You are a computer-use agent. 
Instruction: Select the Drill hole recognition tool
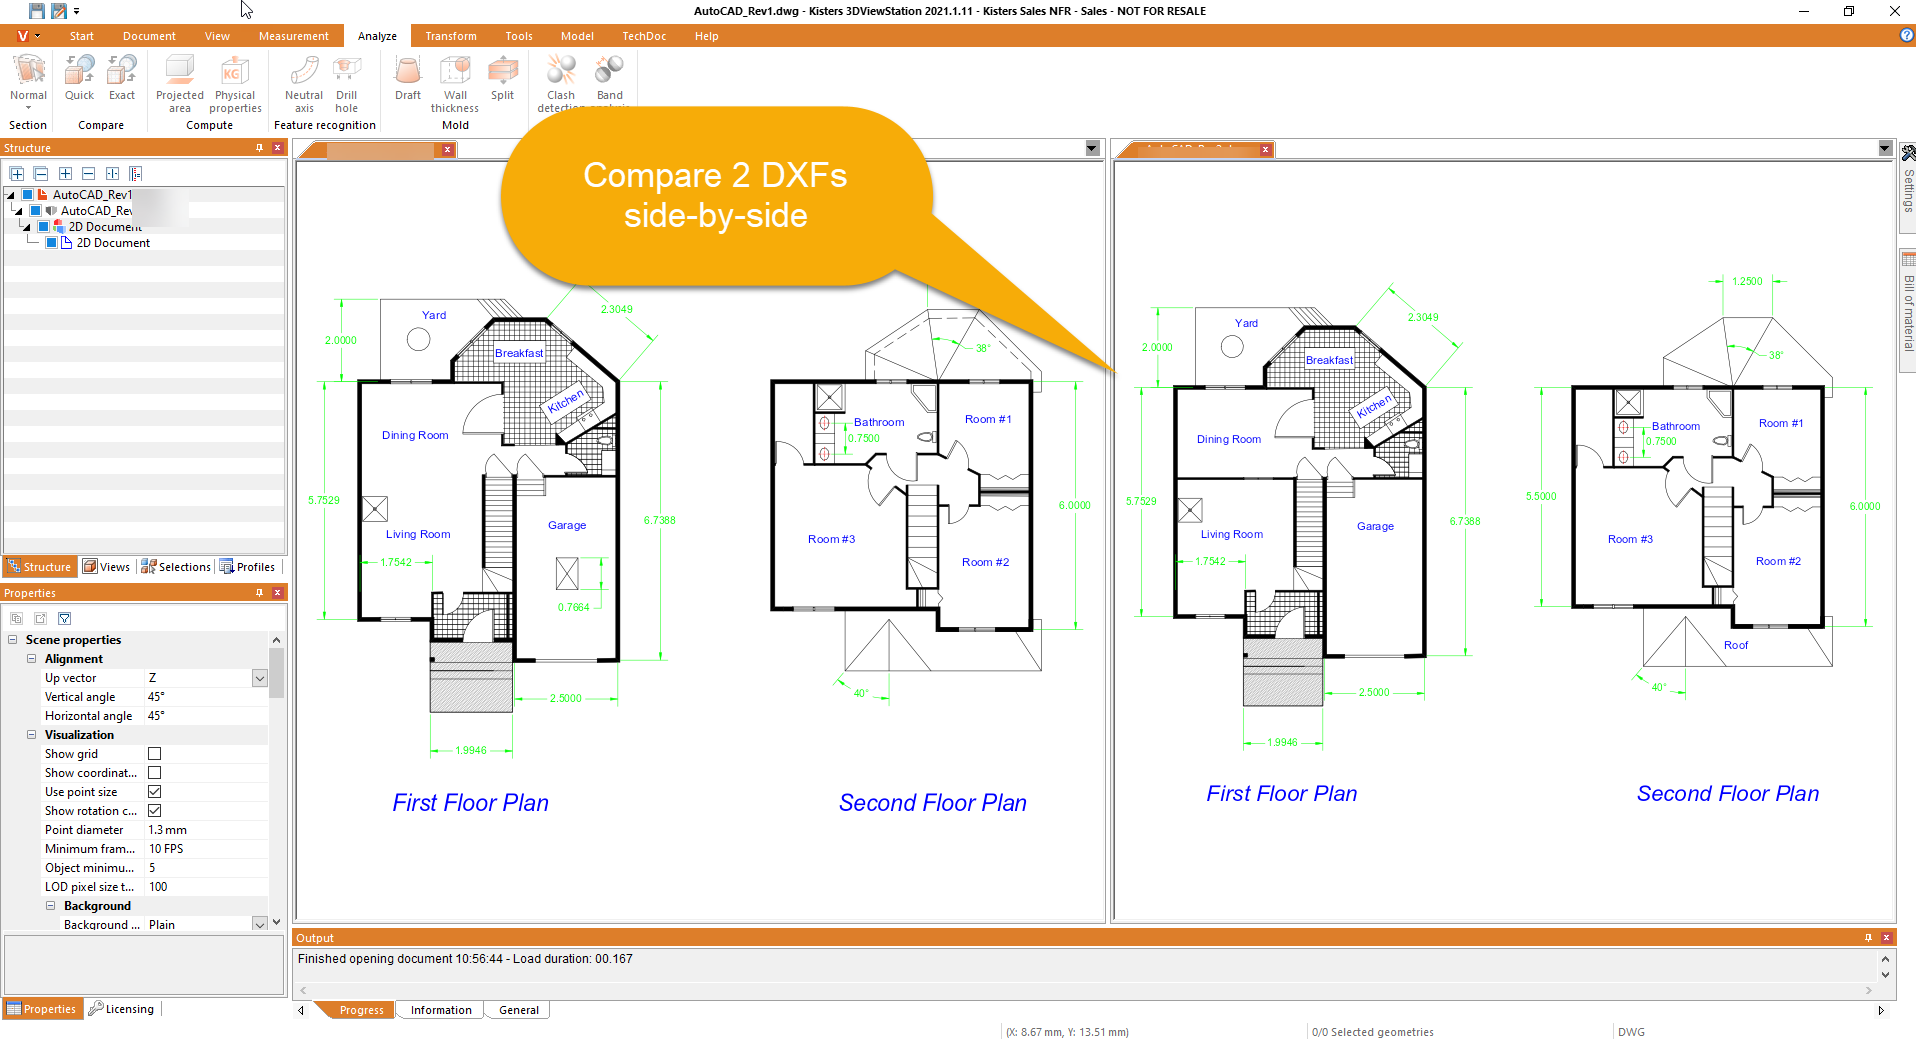click(347, 84)
